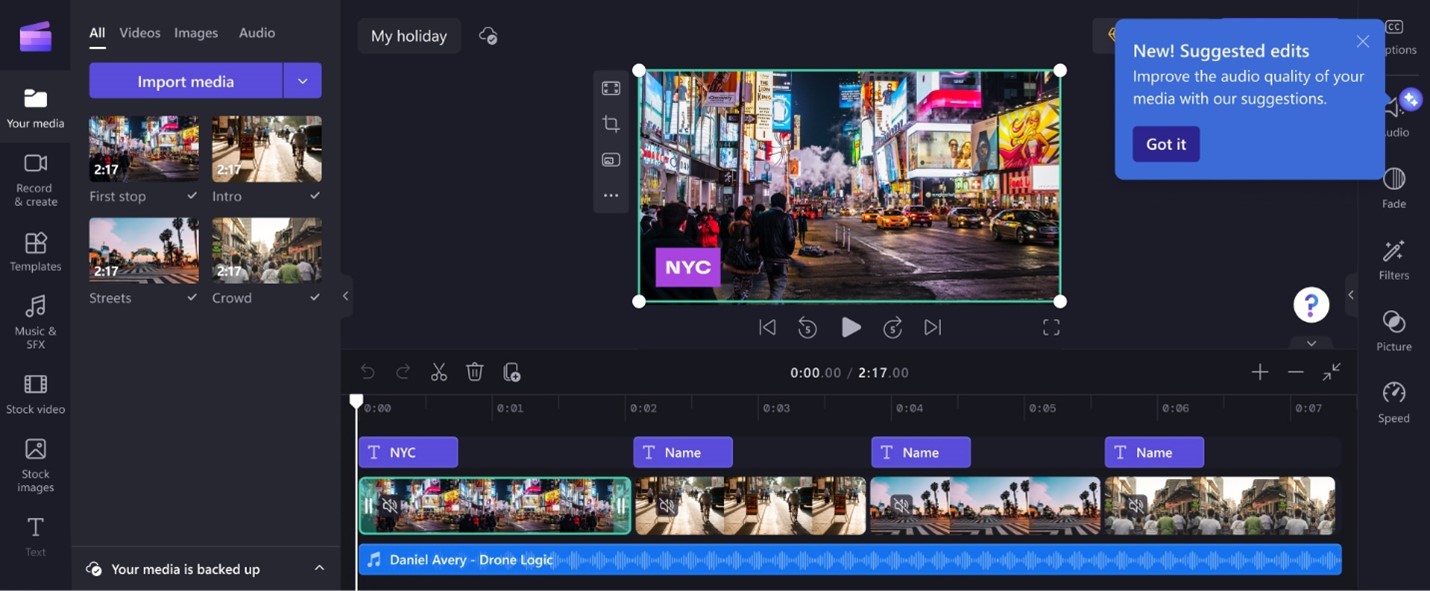Select NYC title overlay in preview
1430x591 pixels.
click(688, 267)
